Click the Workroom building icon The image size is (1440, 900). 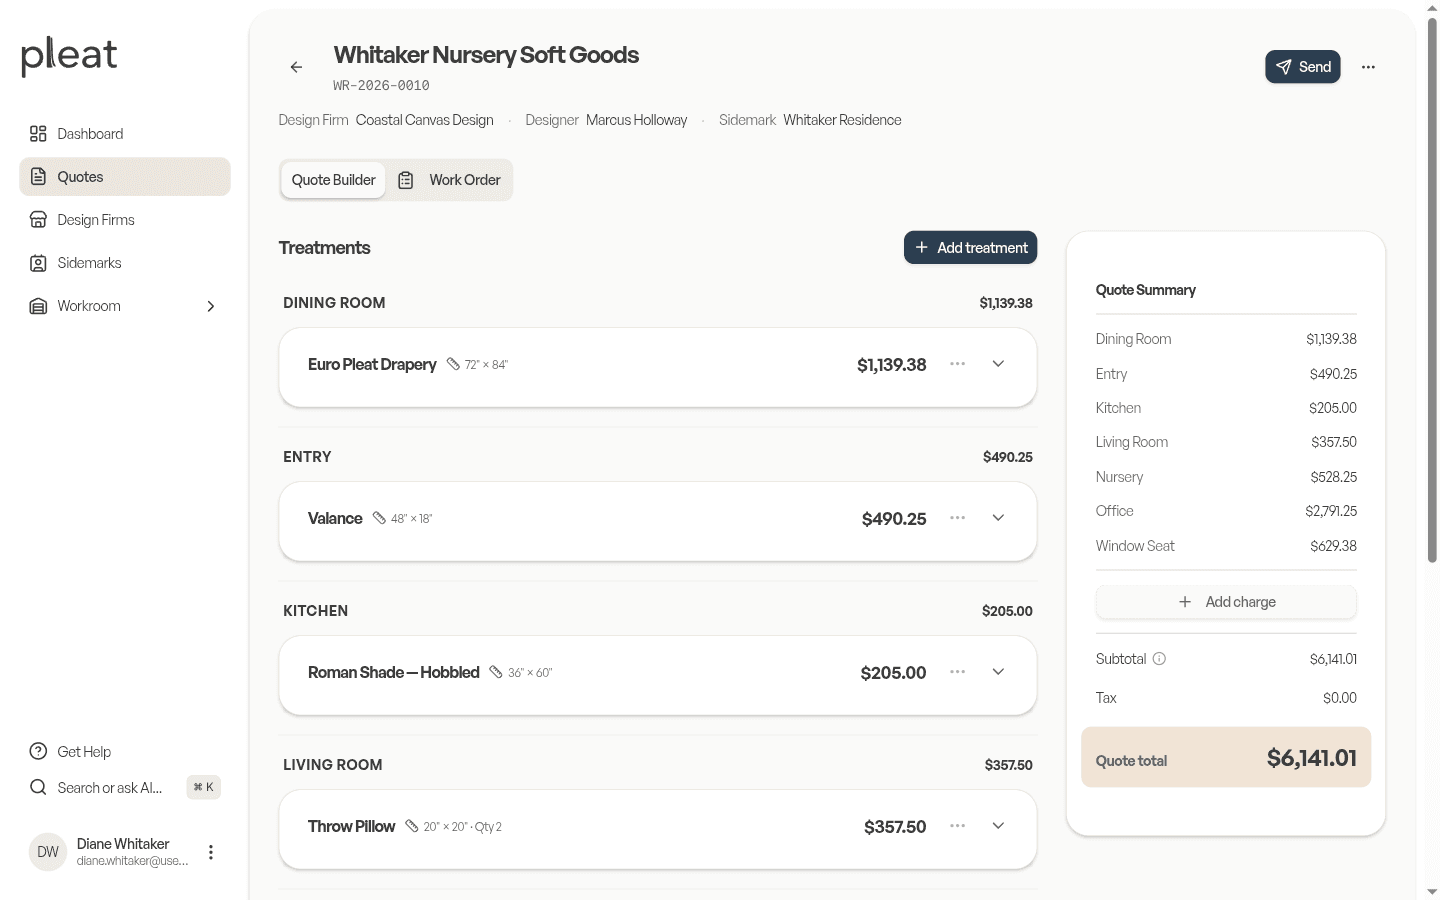click(38, 306)
